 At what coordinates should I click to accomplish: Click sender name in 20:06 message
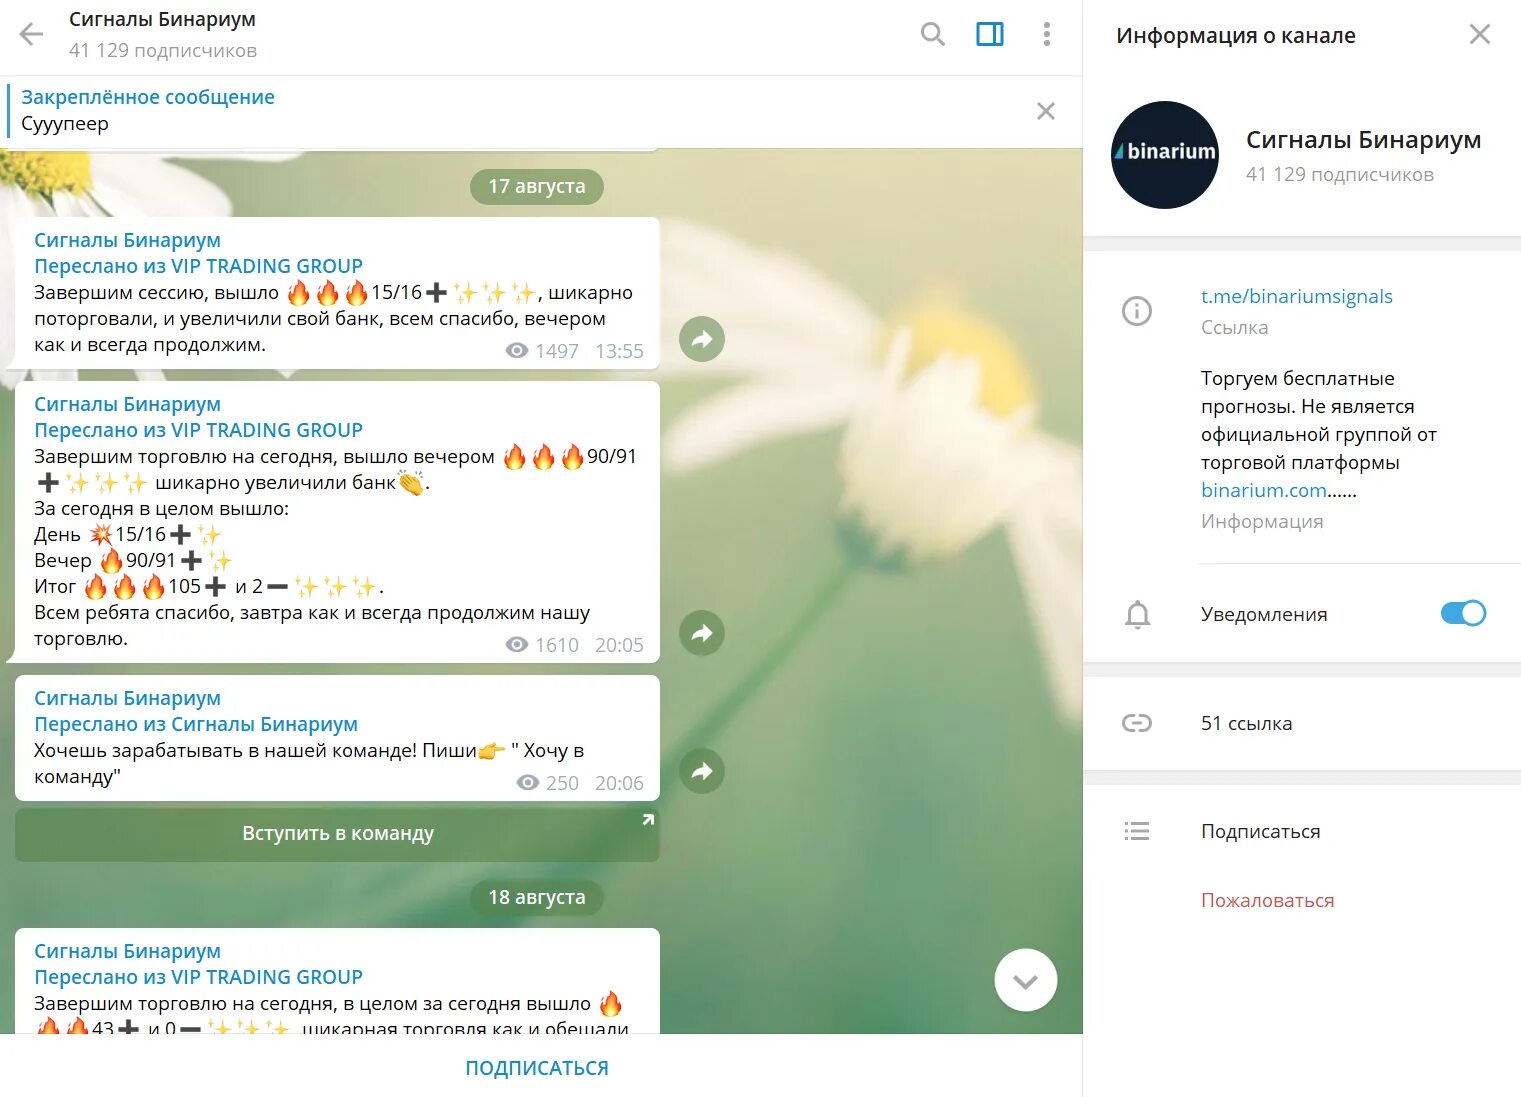[127, 698]
